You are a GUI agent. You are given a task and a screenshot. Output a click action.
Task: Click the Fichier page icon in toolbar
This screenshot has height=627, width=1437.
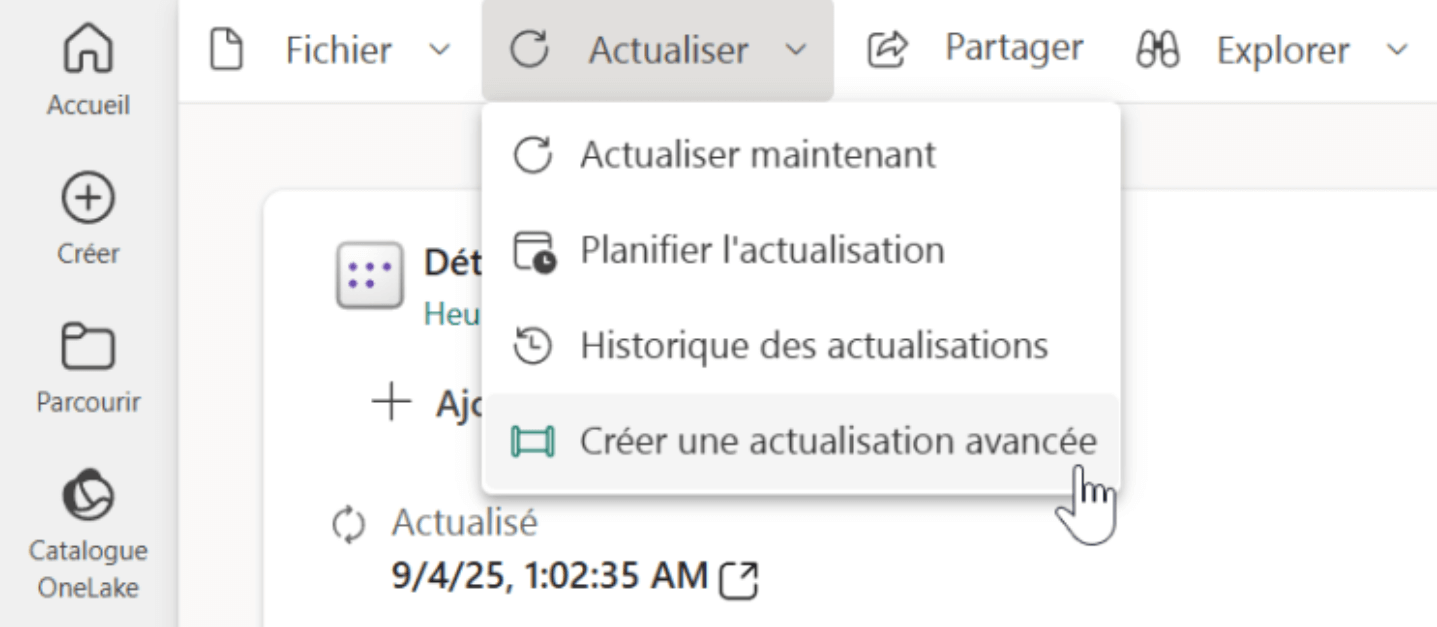225,49
